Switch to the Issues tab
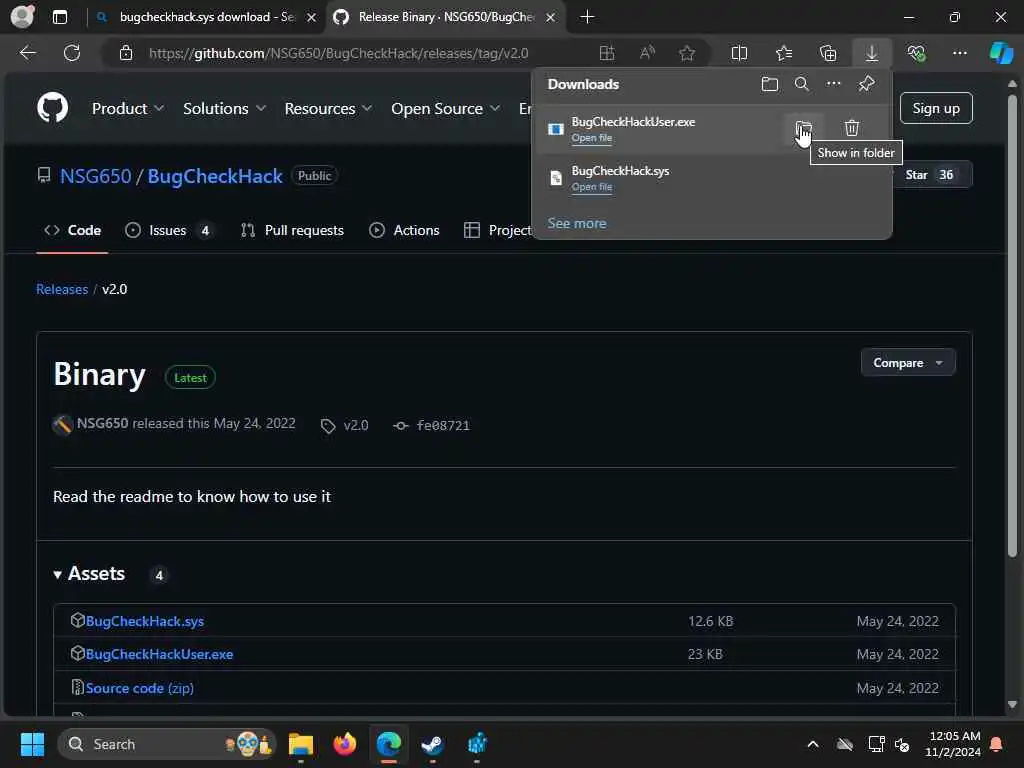The width and height of the screenshot is (1024, 768). click(x=168, y=230)
